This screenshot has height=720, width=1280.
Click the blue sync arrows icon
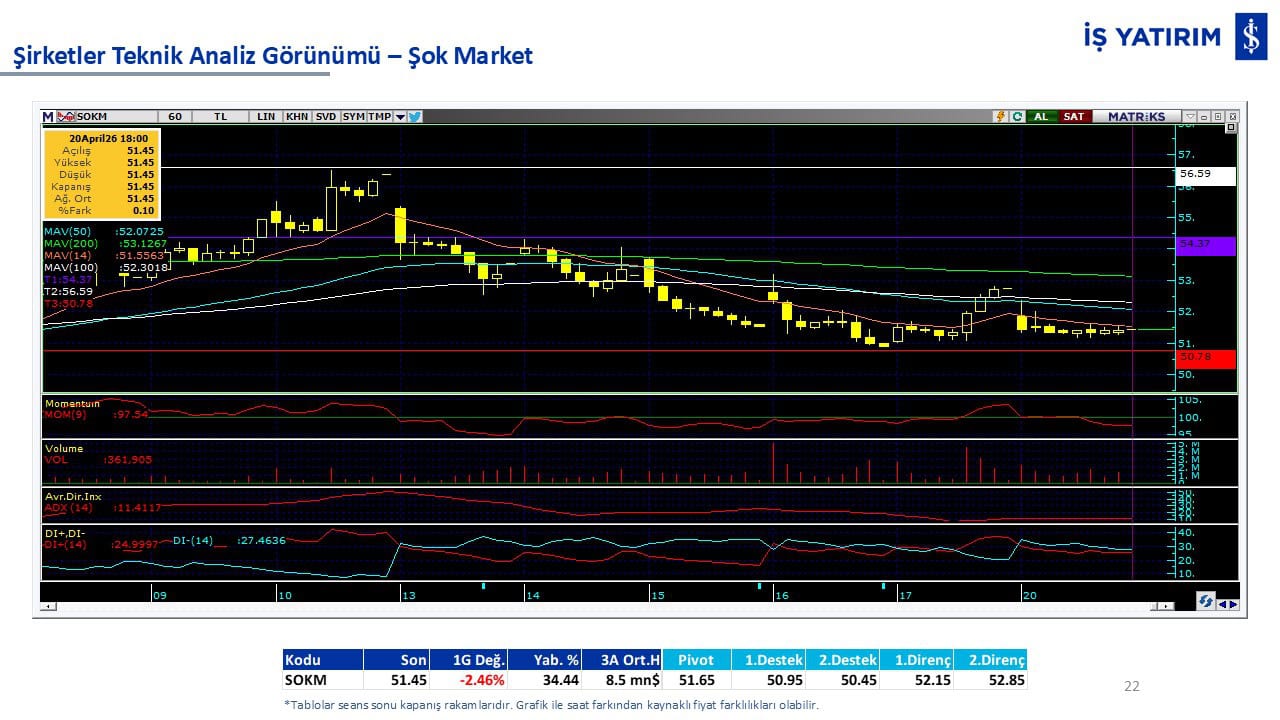pos(1206,602)
